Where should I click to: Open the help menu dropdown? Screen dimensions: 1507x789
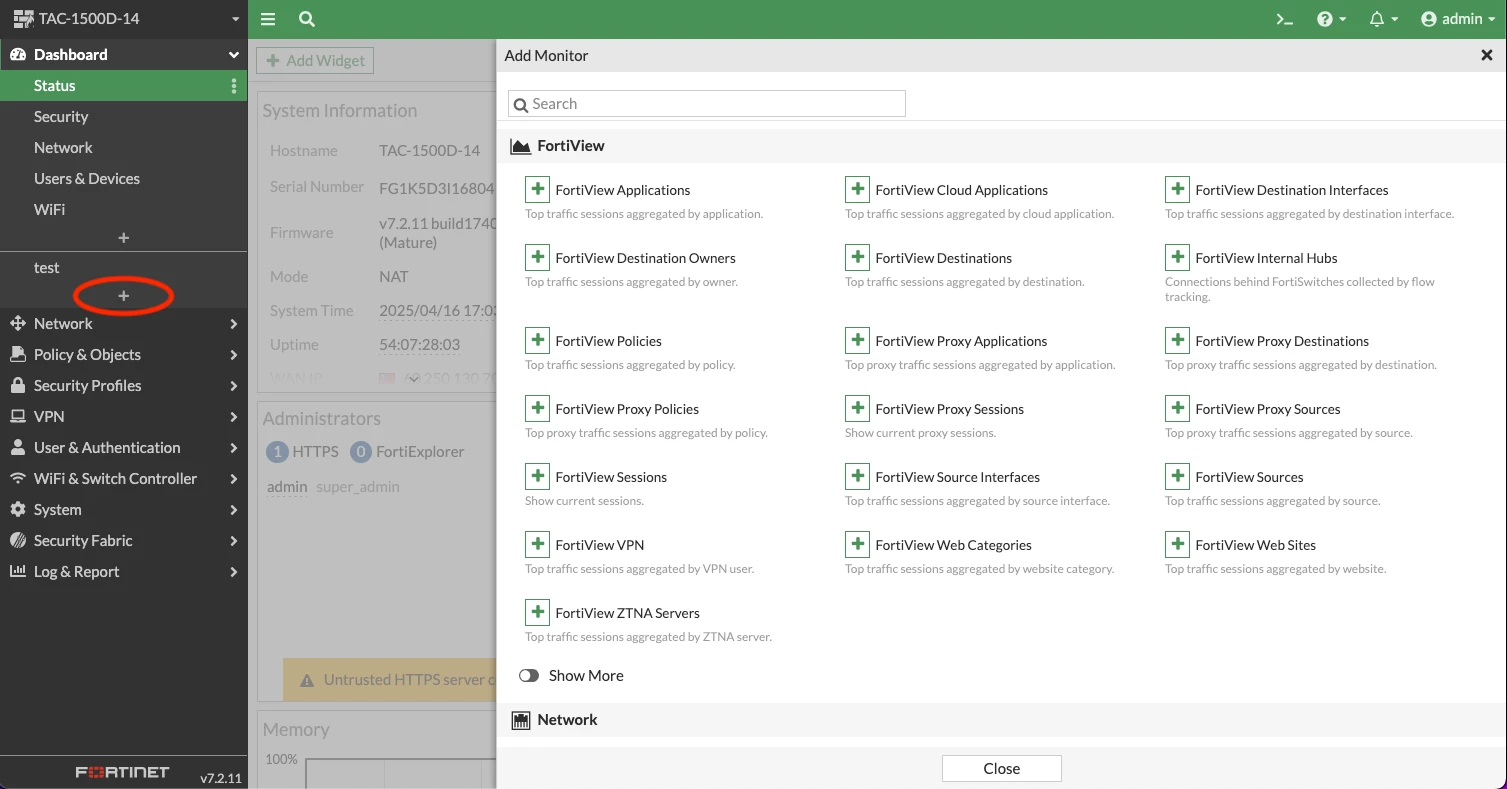(1331, 19)
